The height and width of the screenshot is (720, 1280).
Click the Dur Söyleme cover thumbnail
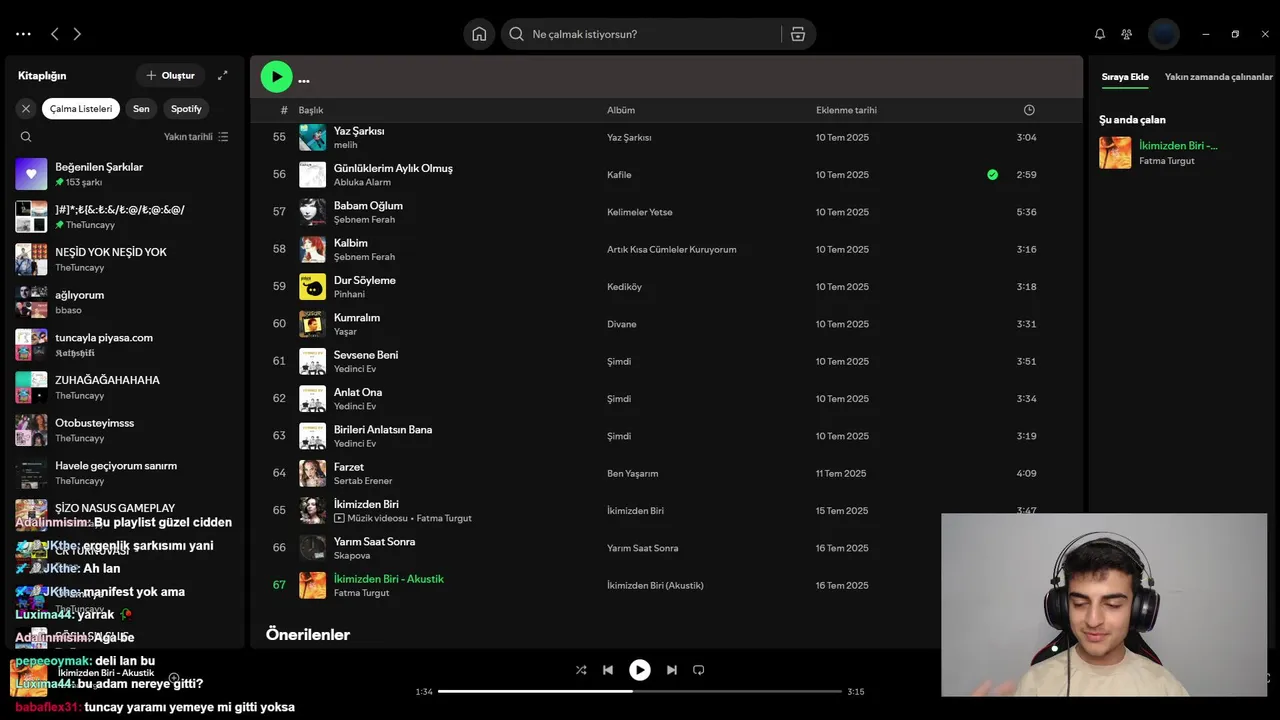coord(312,286)
